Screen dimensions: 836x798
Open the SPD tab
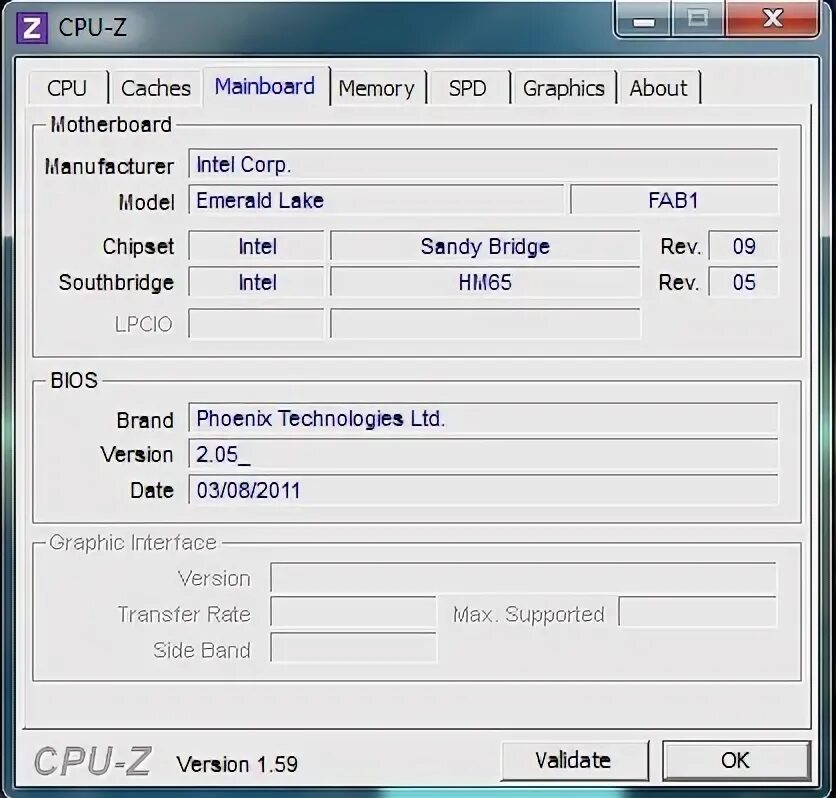pos(468,88)
